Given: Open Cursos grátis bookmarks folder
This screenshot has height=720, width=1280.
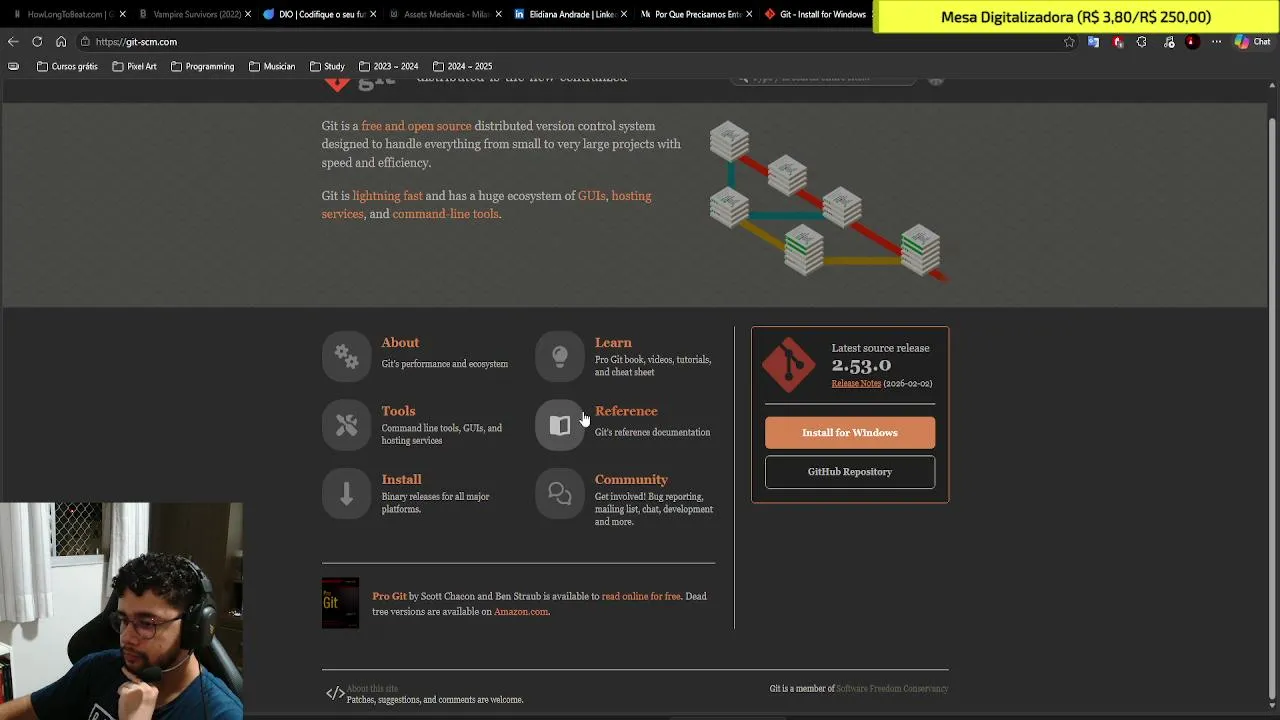Looking at the screenshot, I should [x=67, y=67].
